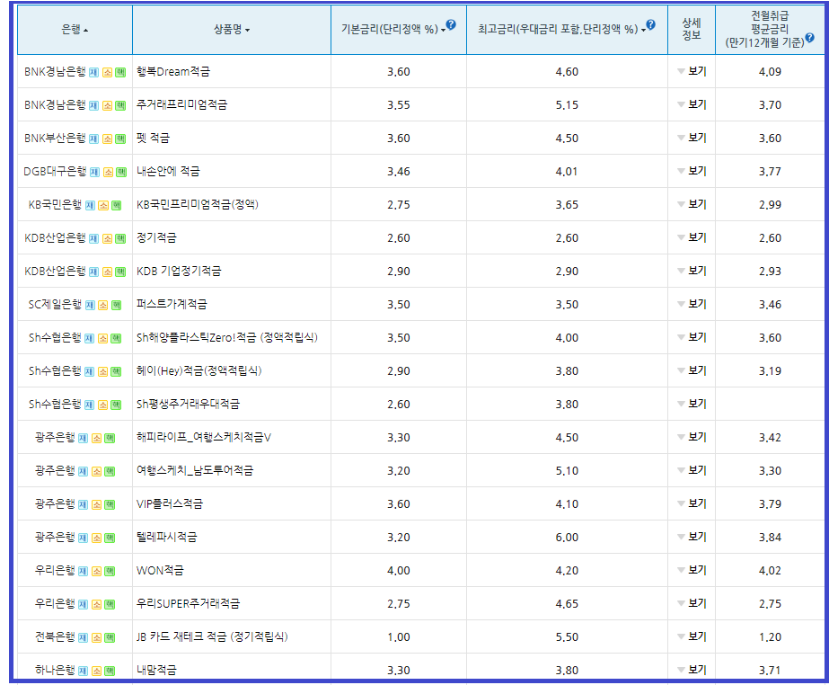This screenshot has width=831, height=686.
Task: Select product name 내맘적금
Action: click(x=156, y=671)
